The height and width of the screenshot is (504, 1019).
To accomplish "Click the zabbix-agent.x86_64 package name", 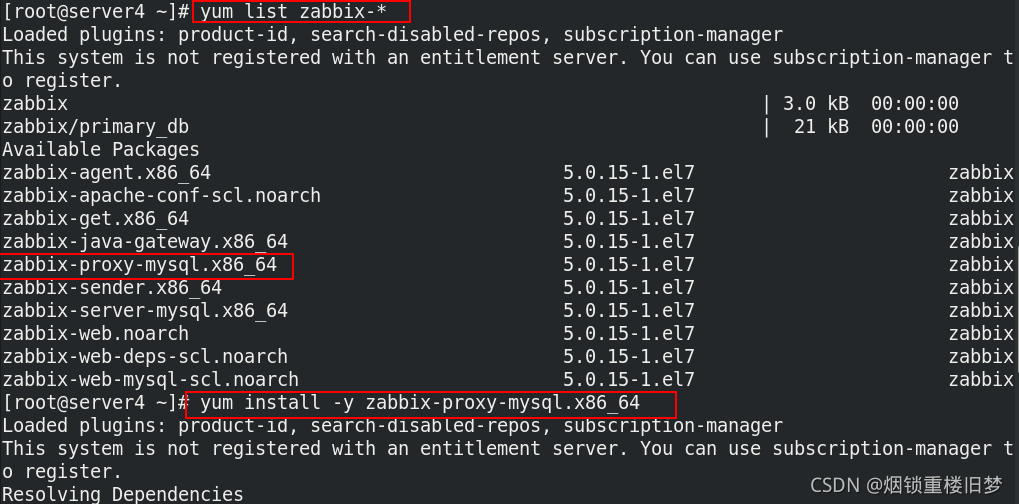I will 107,173.
